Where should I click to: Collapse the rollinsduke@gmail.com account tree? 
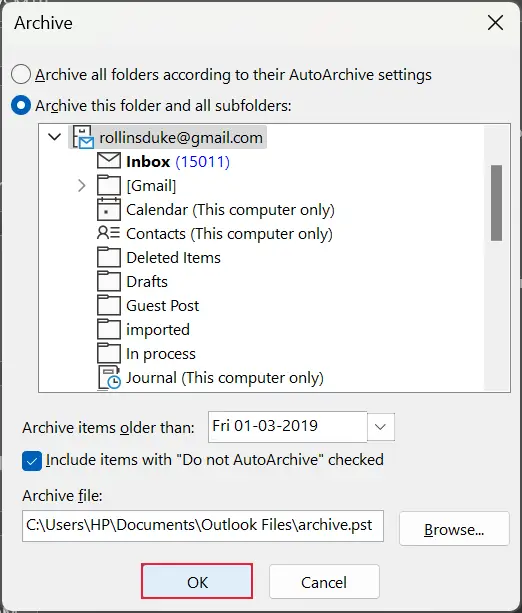tap(54, 137)
